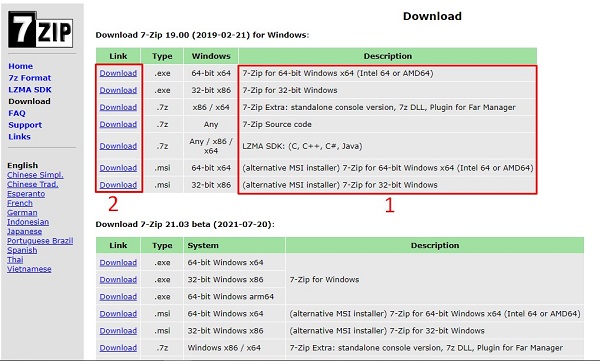Screen dimensions: 600x361
Task: Download 7-Zip Extra standalone console 19.00
Action: click(x=118, y=107)
